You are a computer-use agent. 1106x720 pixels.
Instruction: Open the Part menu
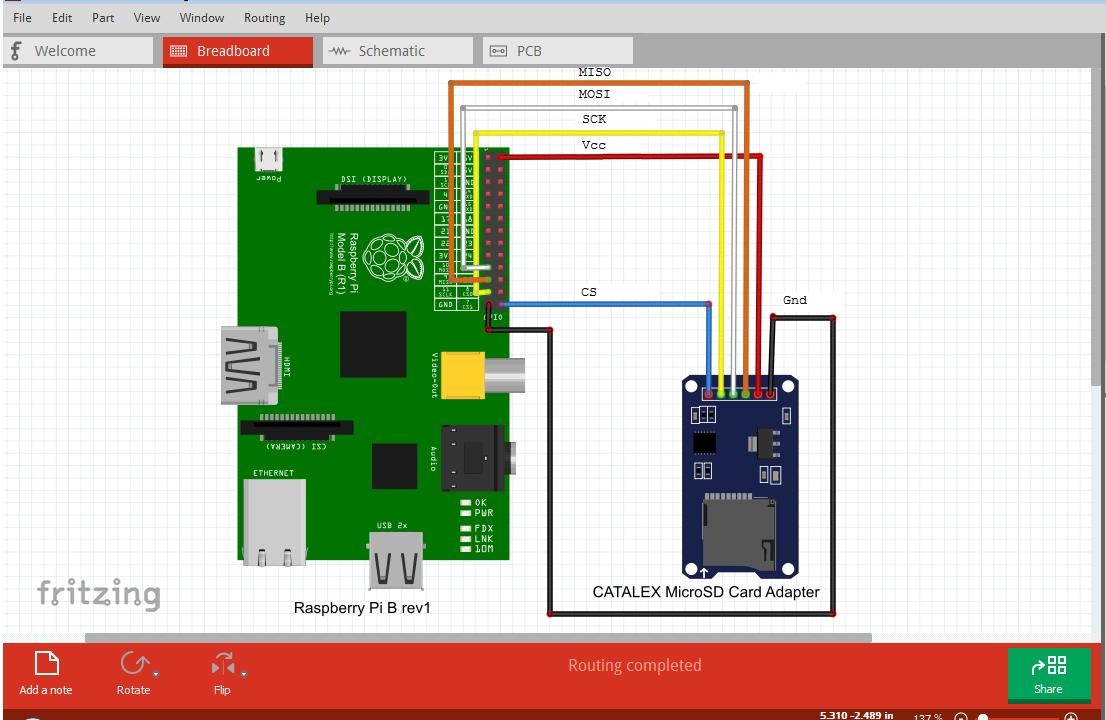click(102, 17)
